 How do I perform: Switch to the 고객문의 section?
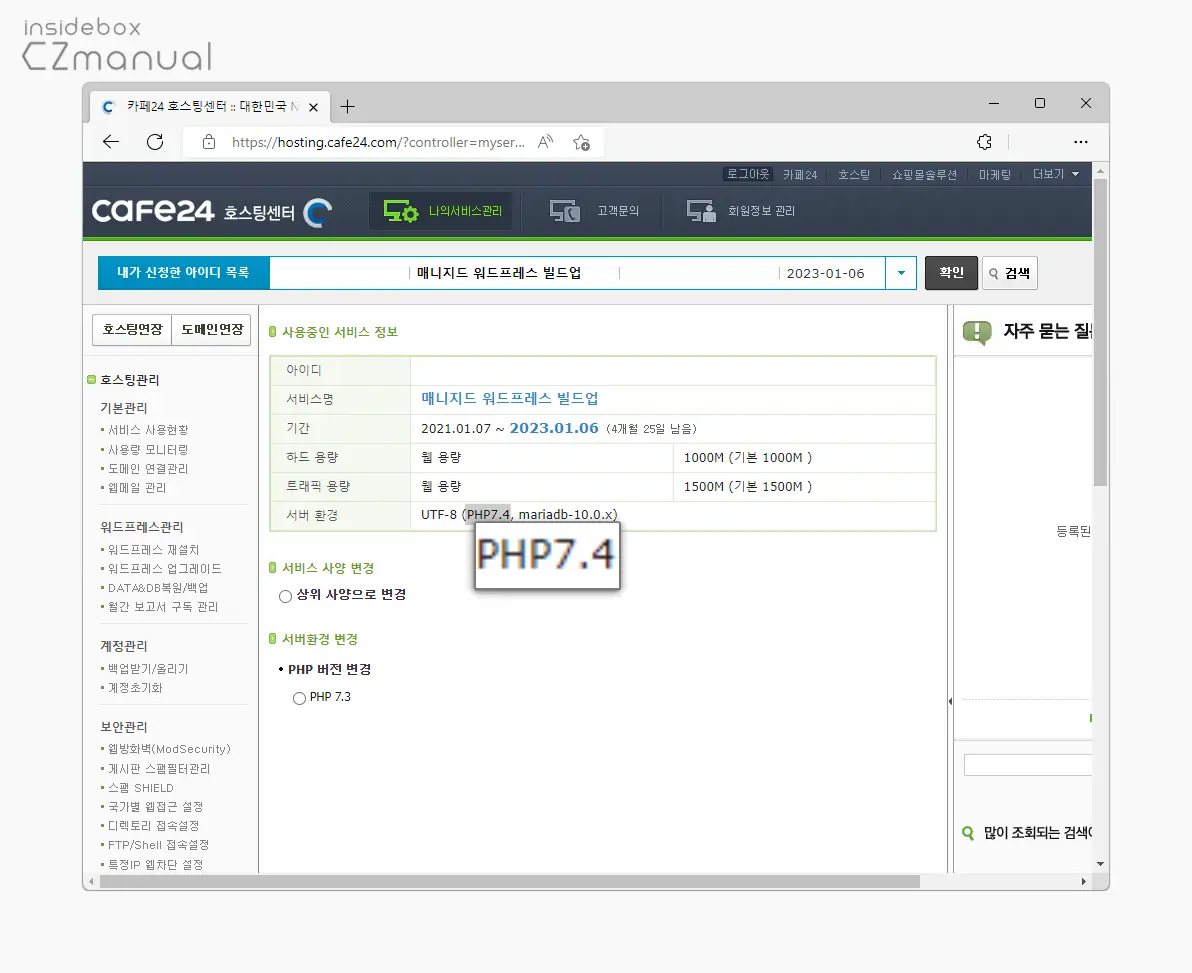tap(594, 211)
